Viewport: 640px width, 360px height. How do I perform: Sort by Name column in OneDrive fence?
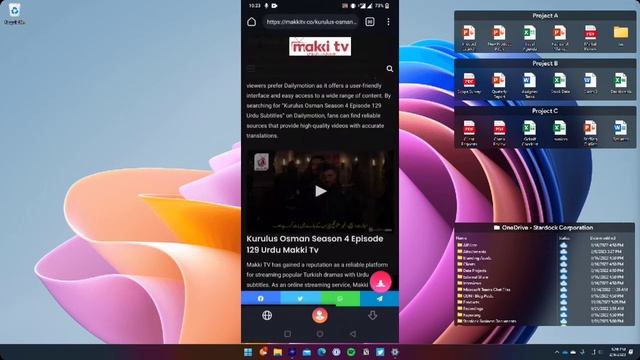pyautogui.click(x=461, y=238)
